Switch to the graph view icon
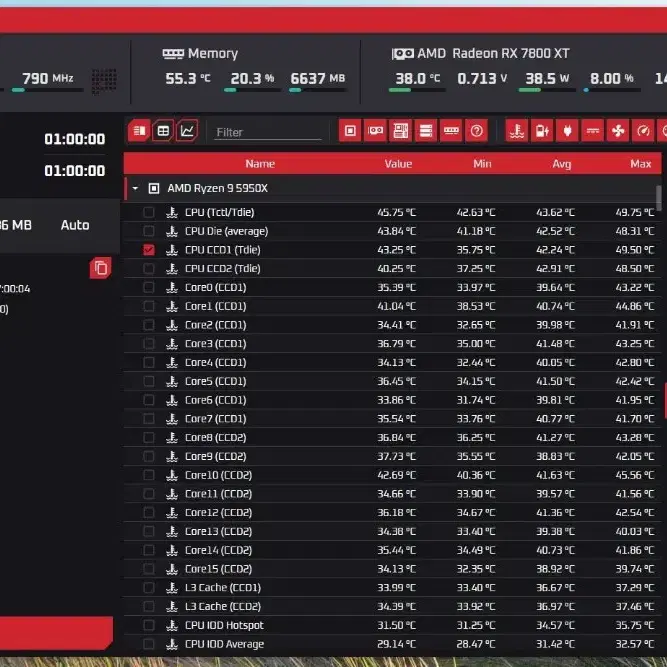This screenshot has width=667, height=667. tap(187, 131)
